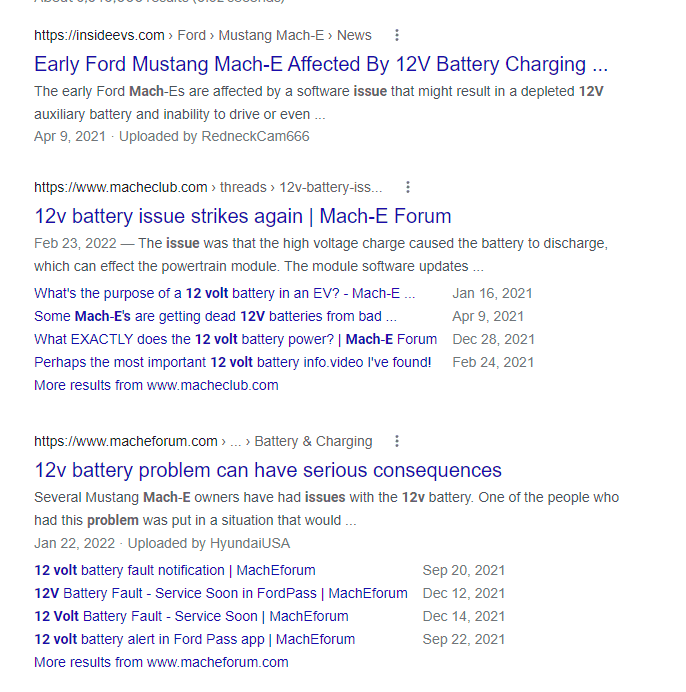
Task: Open 'Early Ford Mustang Mach-E Affected By 12V' result
Action: tap(321, 64)
